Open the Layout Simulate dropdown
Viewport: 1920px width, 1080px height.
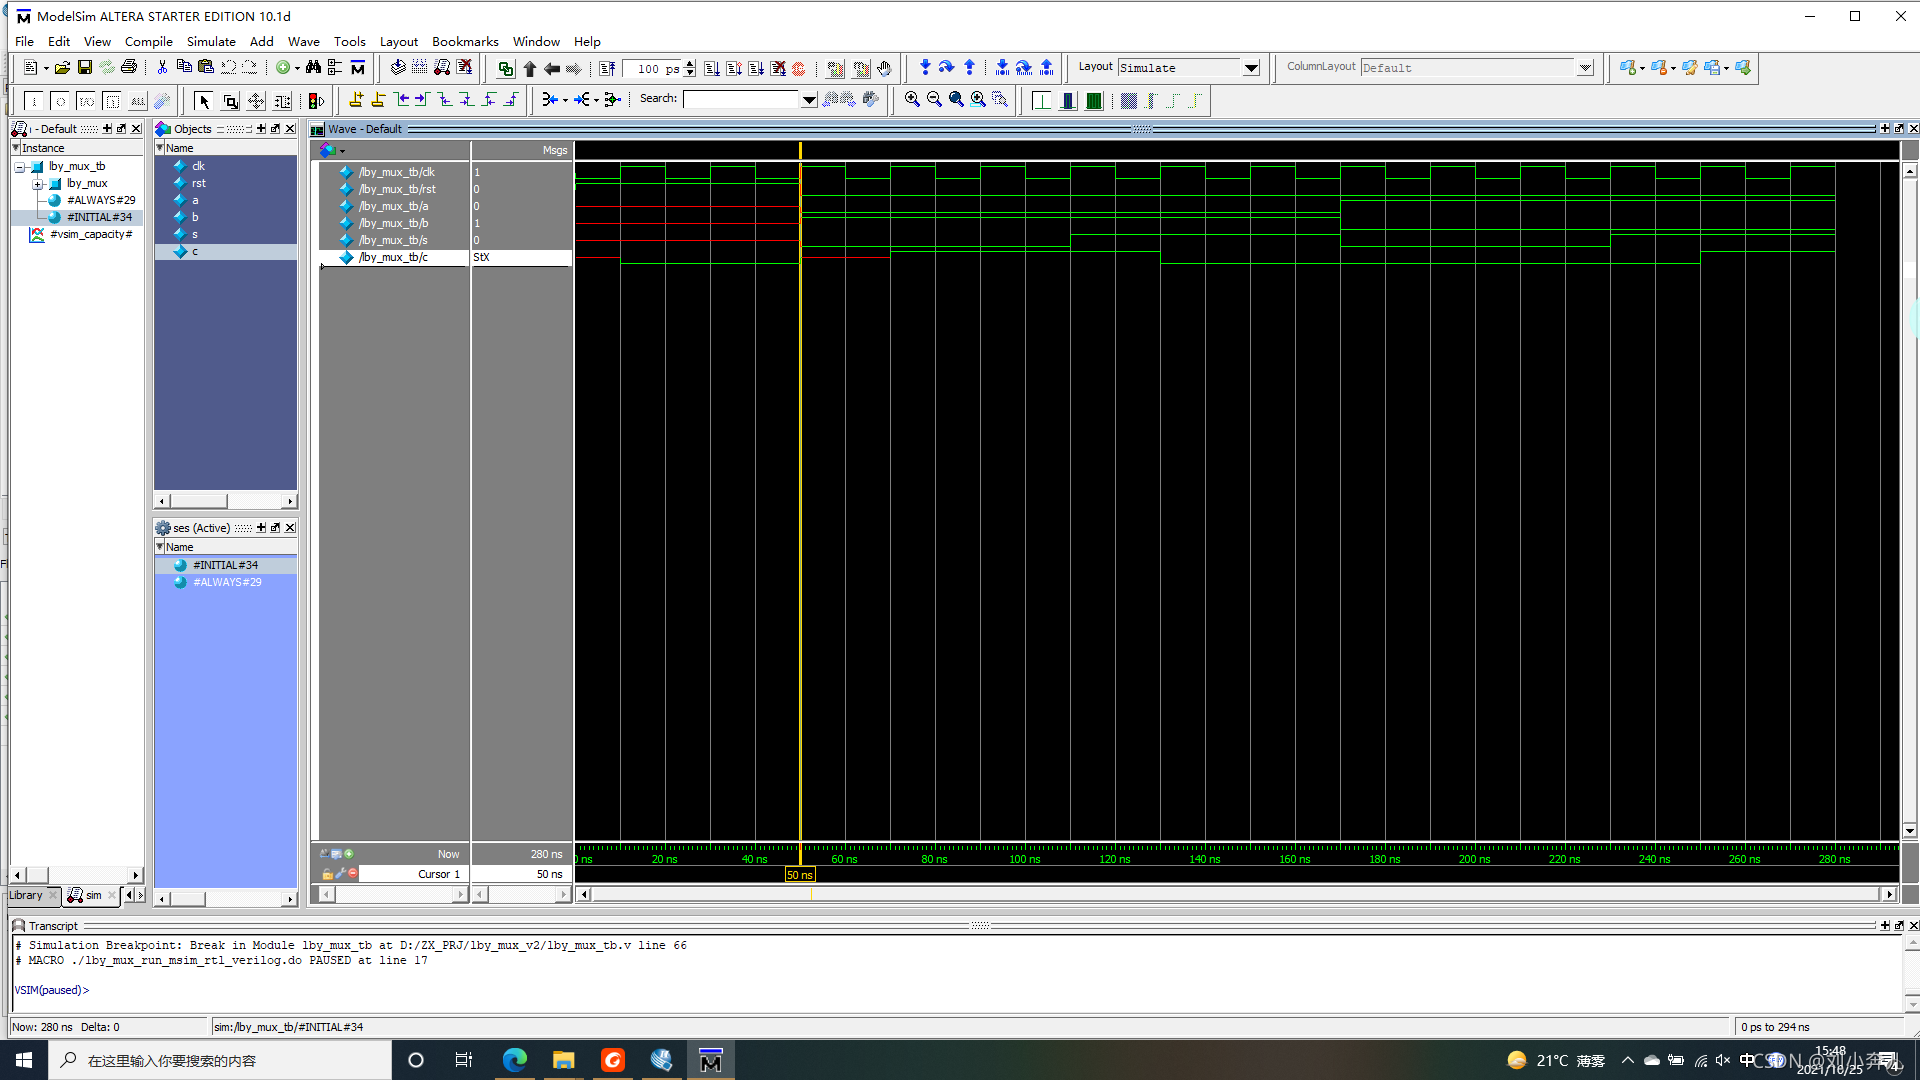point(1251,68)
